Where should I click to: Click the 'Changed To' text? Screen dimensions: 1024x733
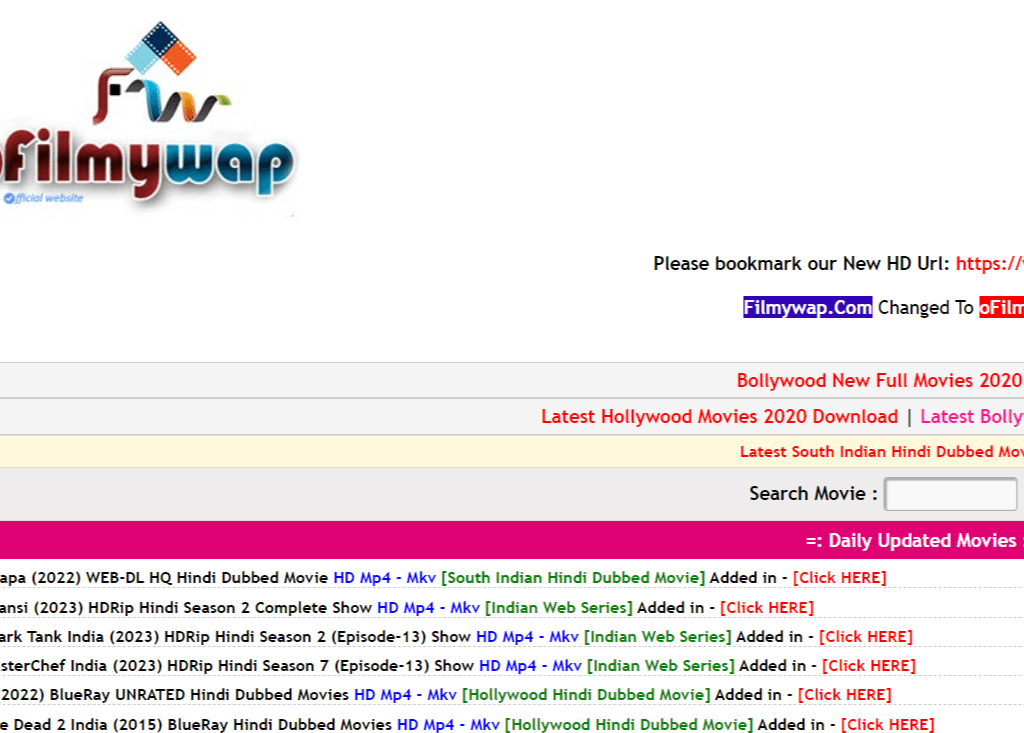click(925, 307)
